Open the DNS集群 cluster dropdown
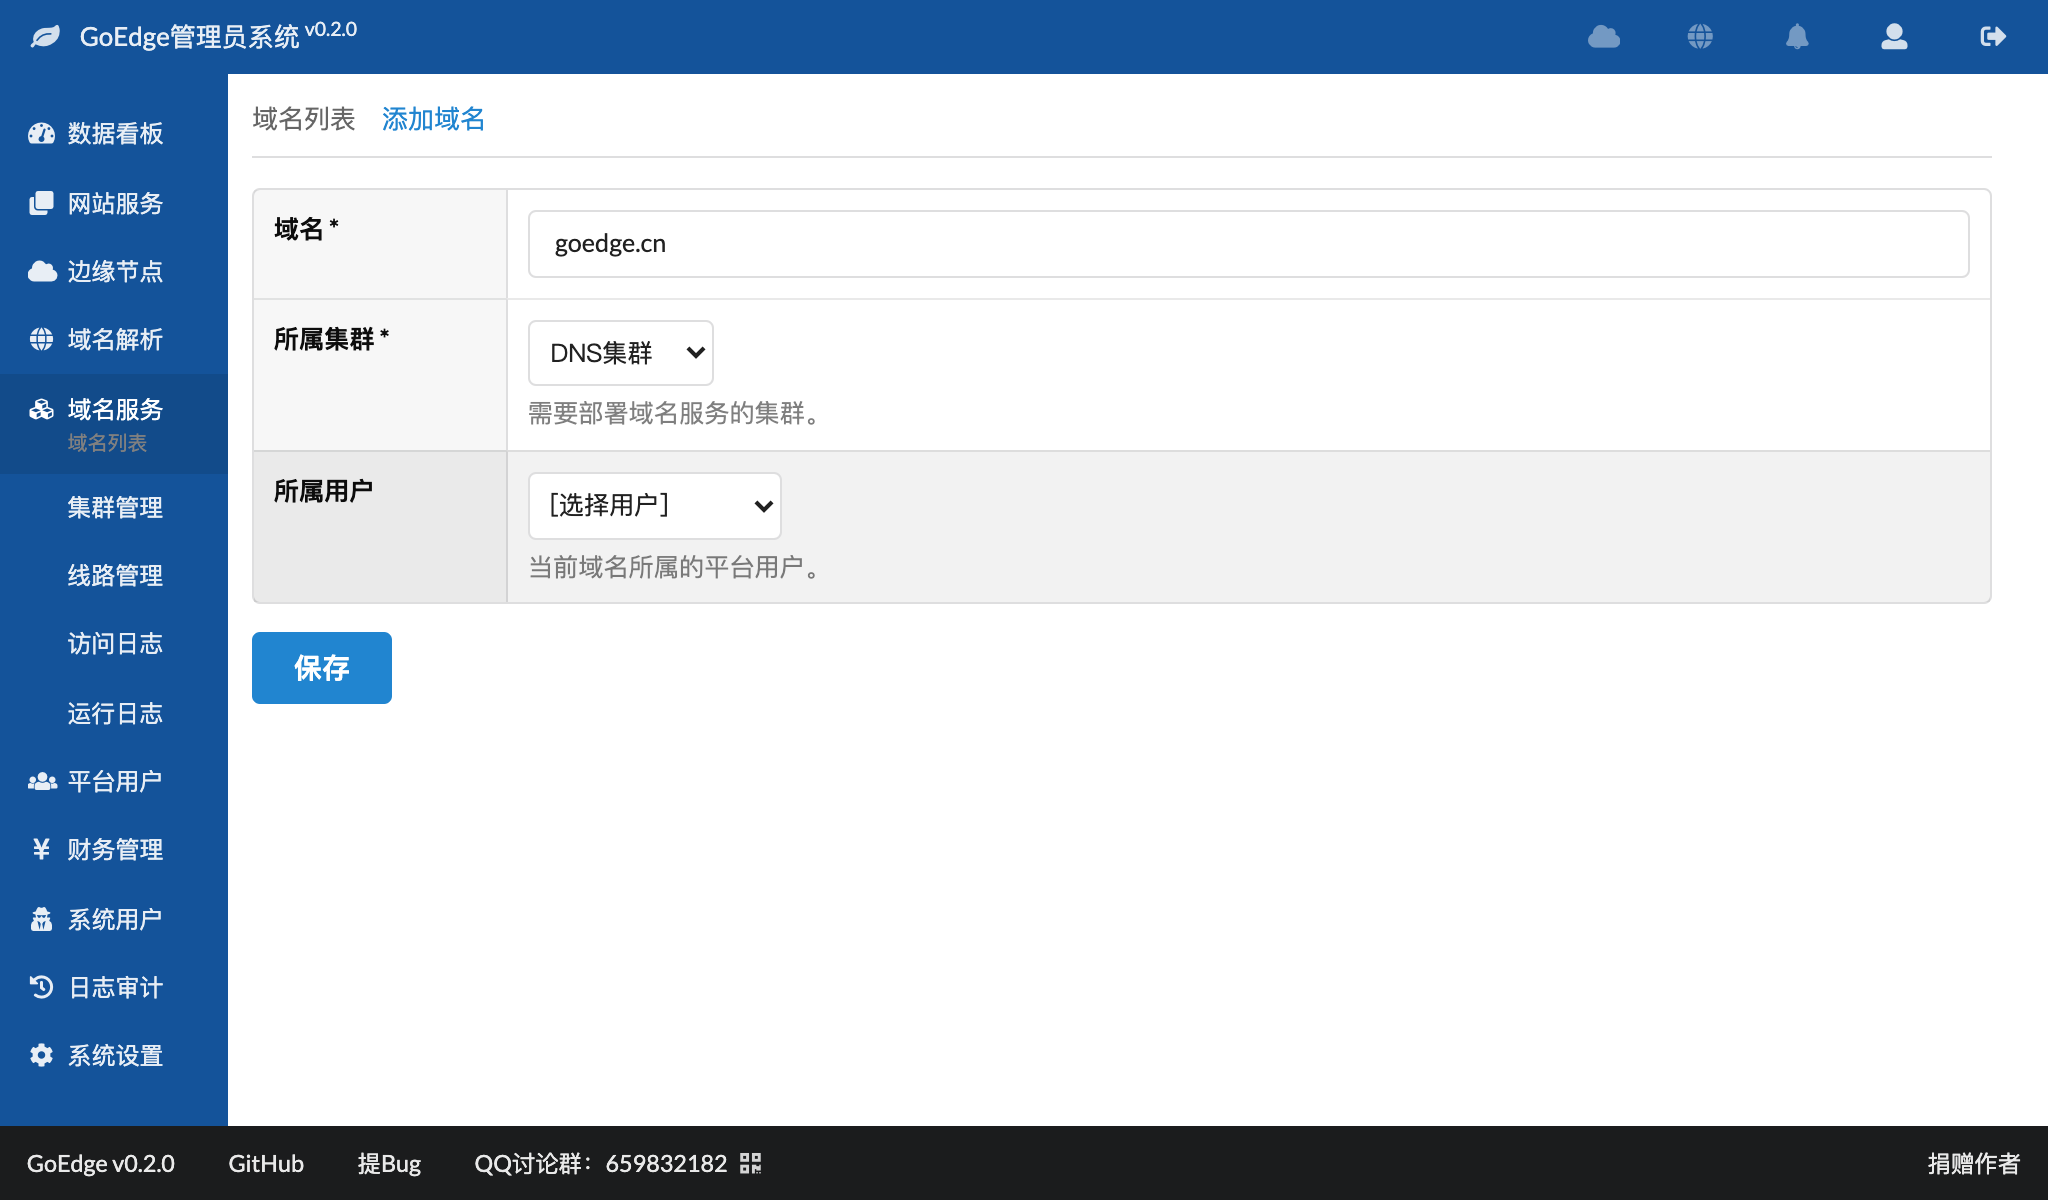 (x=620, y=352)
